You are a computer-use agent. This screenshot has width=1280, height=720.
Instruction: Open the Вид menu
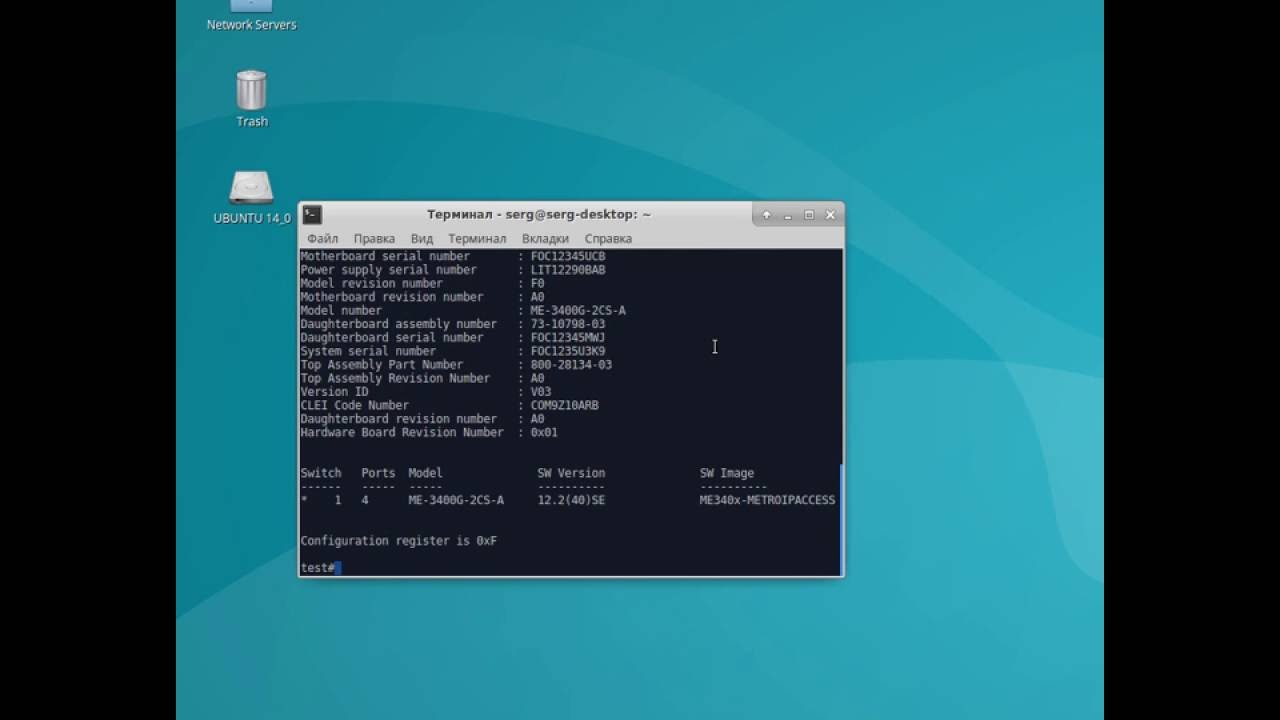(422, 239)
